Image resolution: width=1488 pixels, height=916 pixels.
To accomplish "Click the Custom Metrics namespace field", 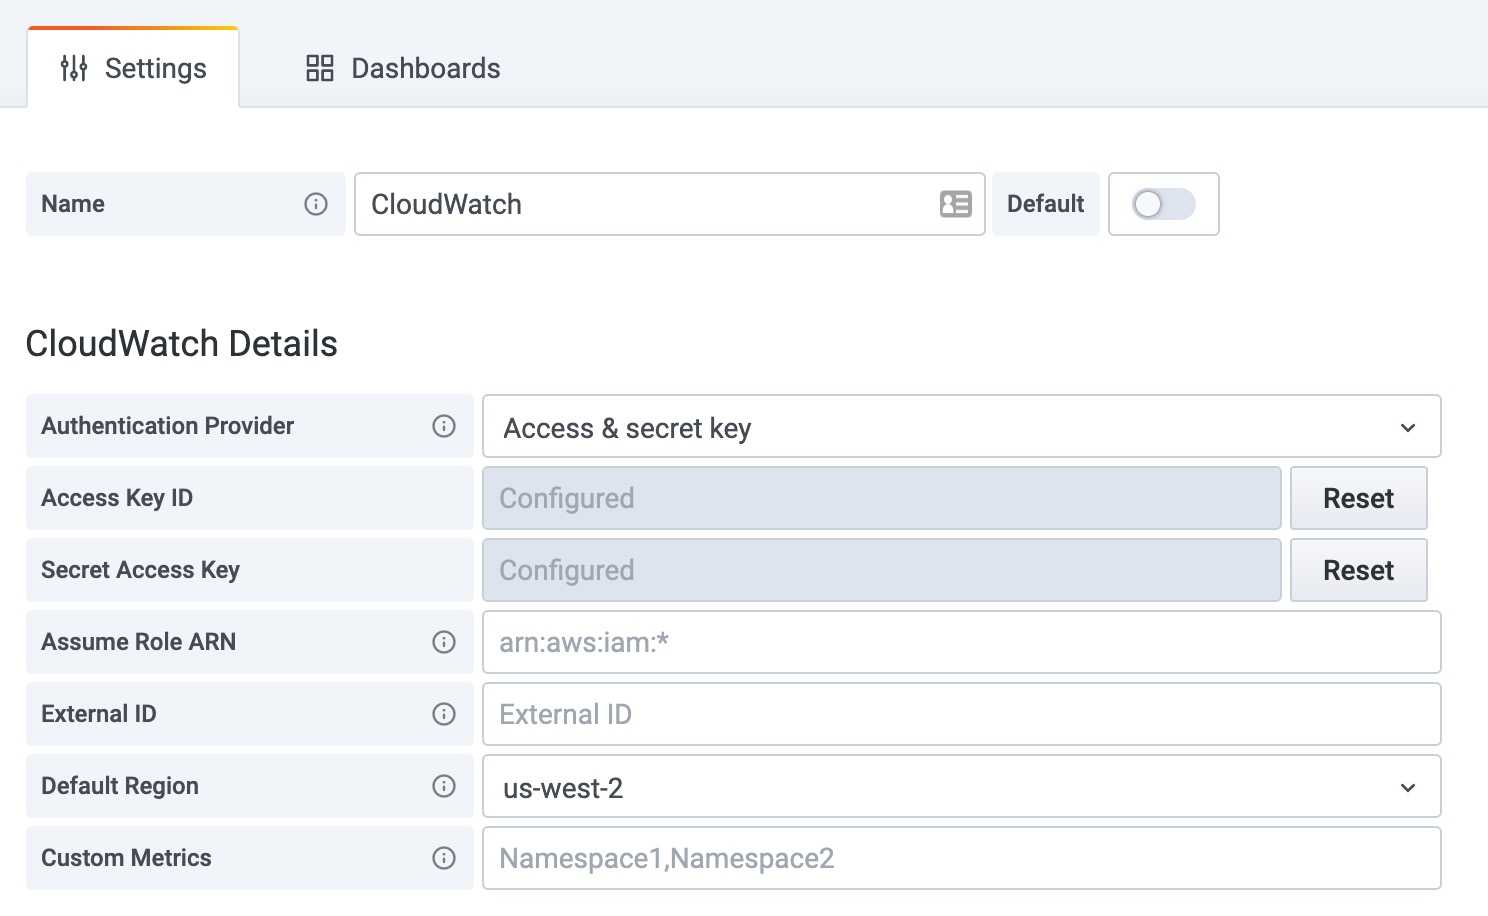I will [x=960, y=858].
